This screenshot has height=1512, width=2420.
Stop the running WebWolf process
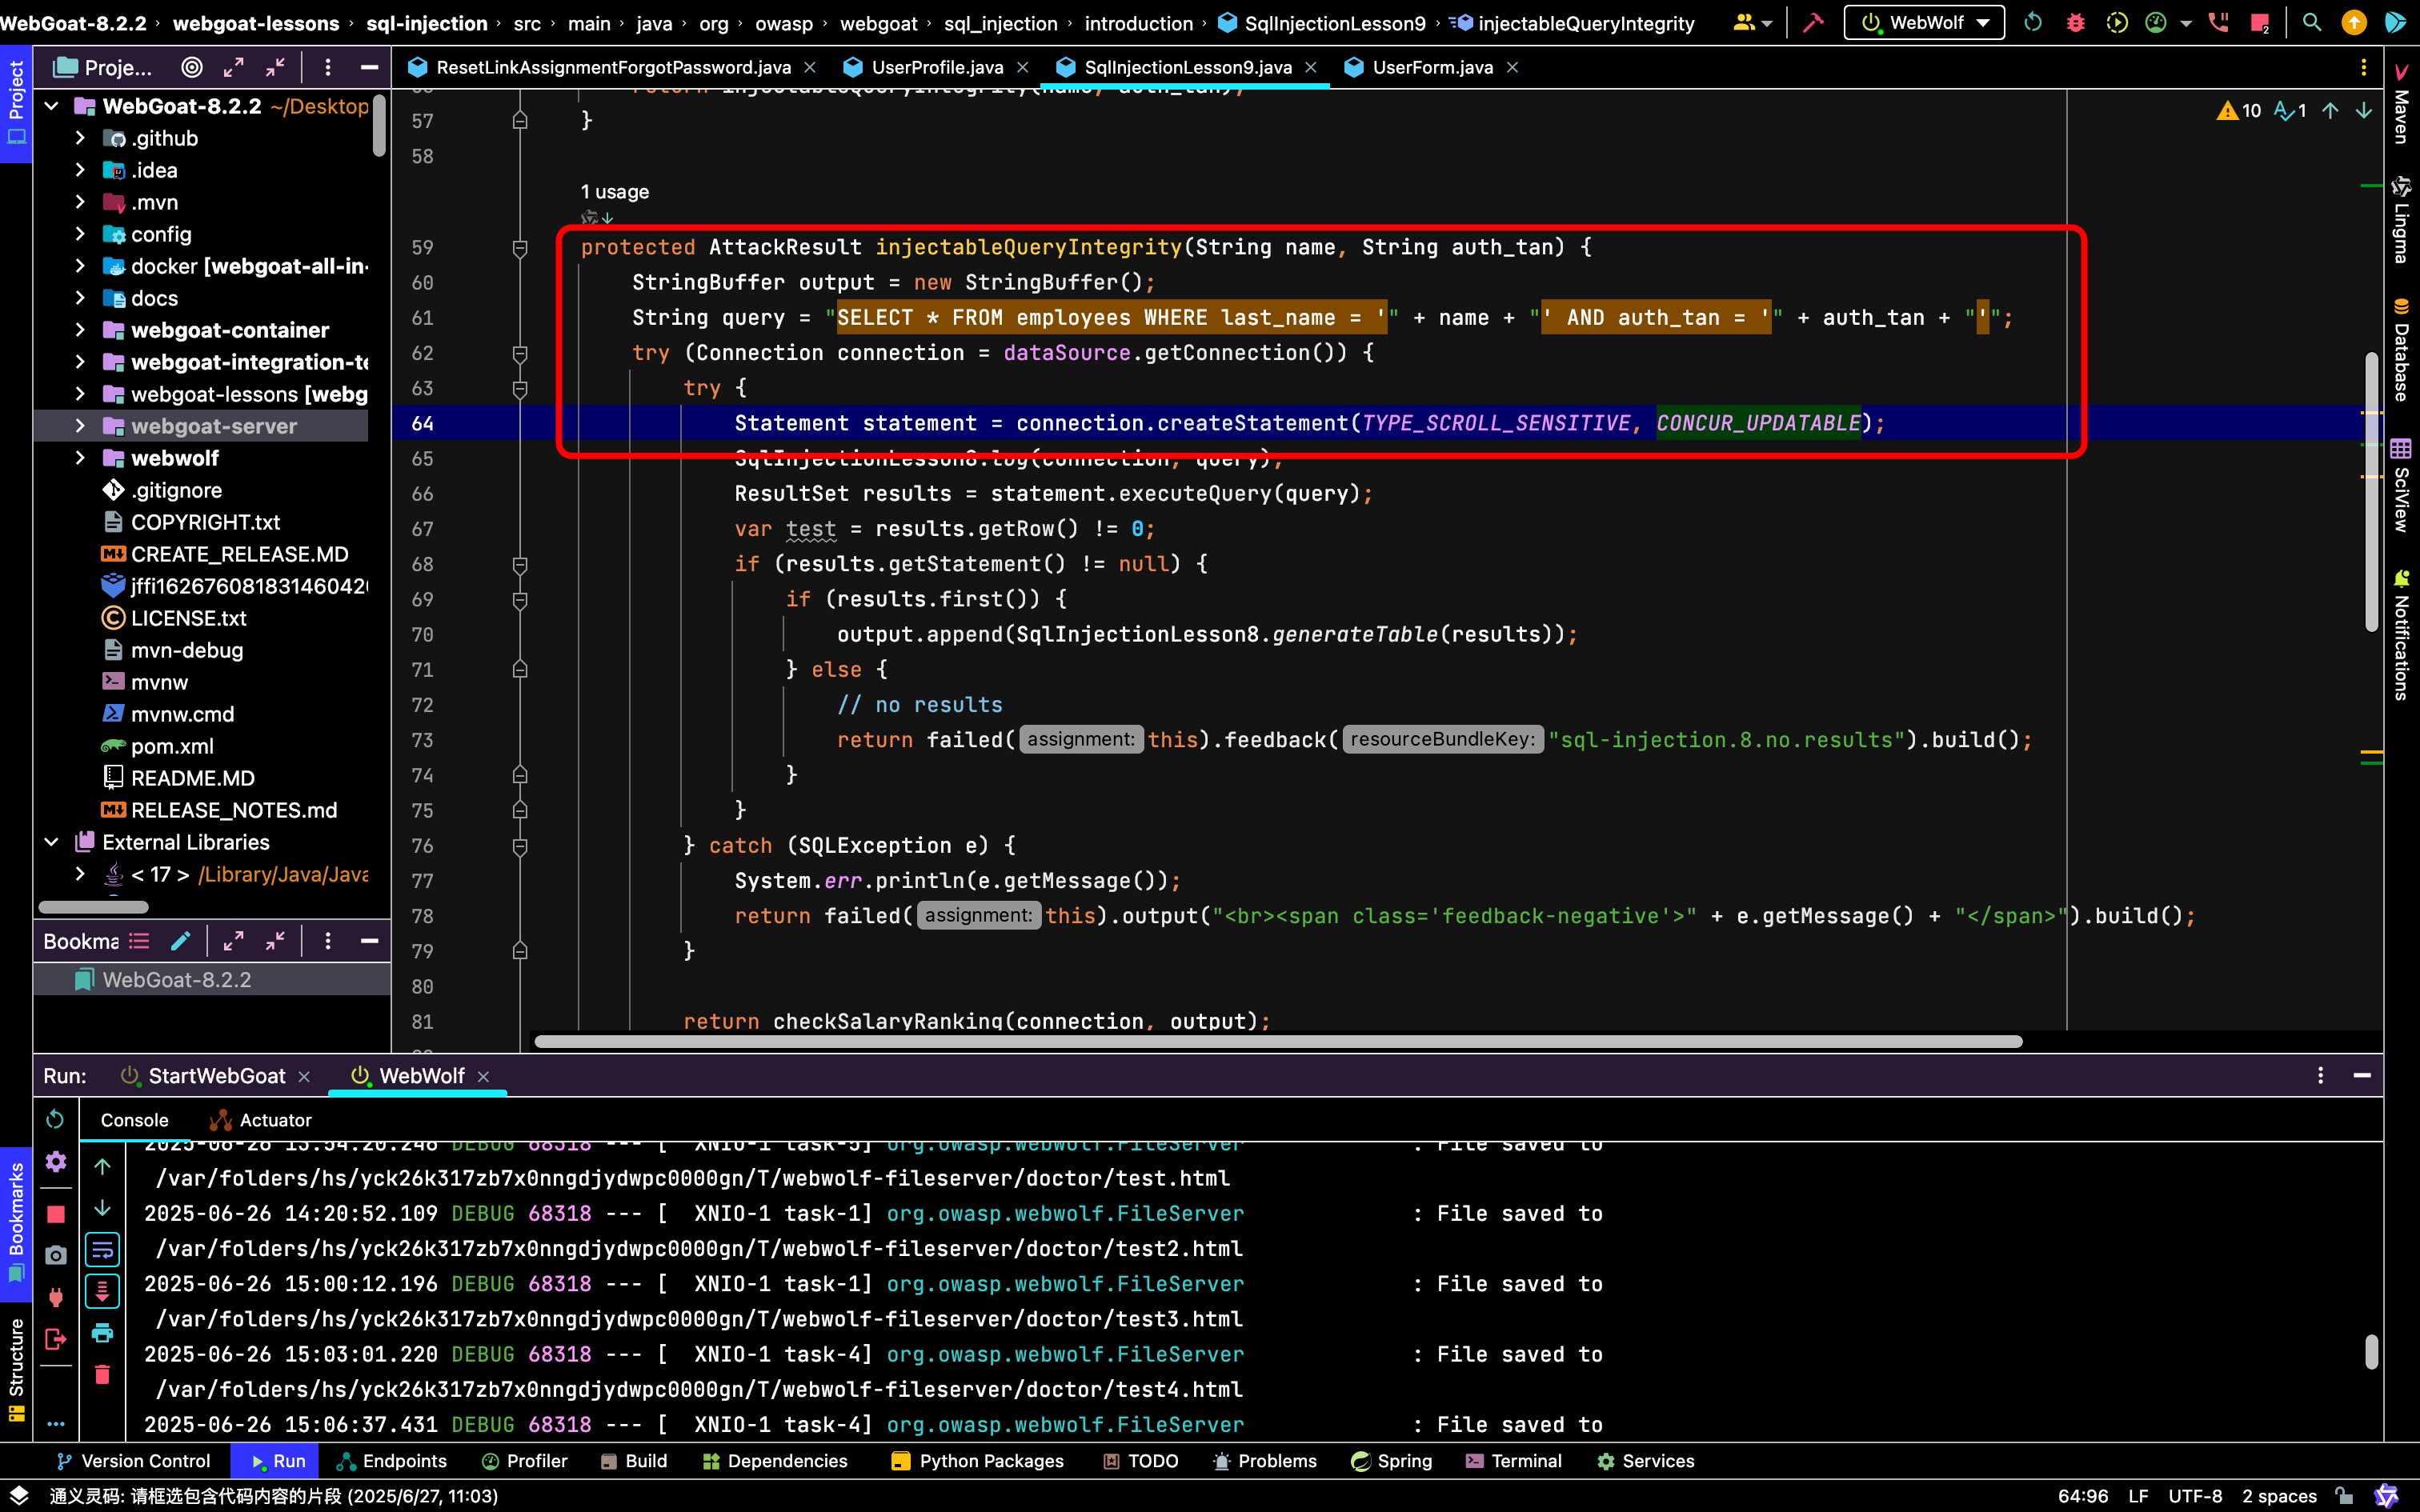tap(56, 1213)
